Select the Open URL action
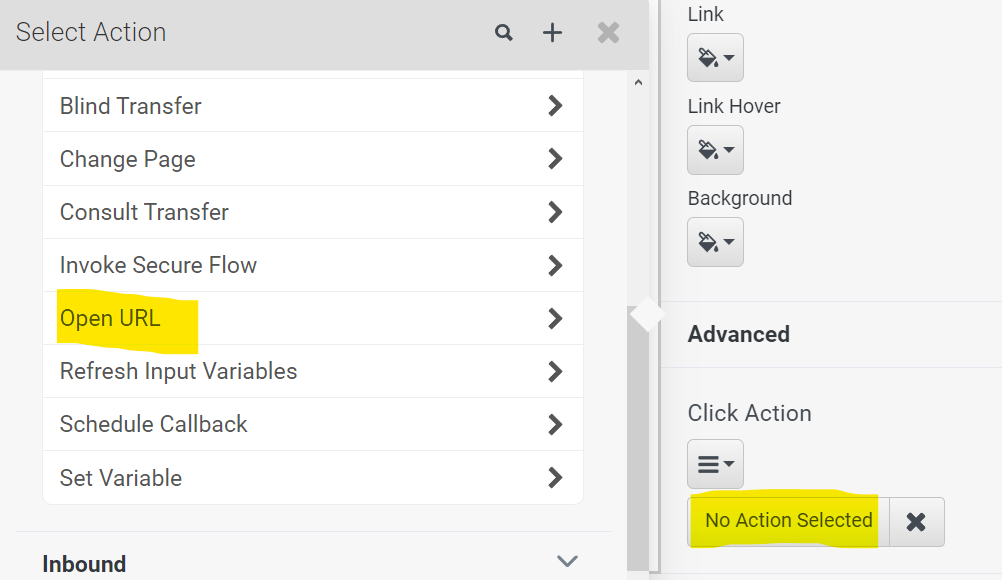 (x=110, y=318)
